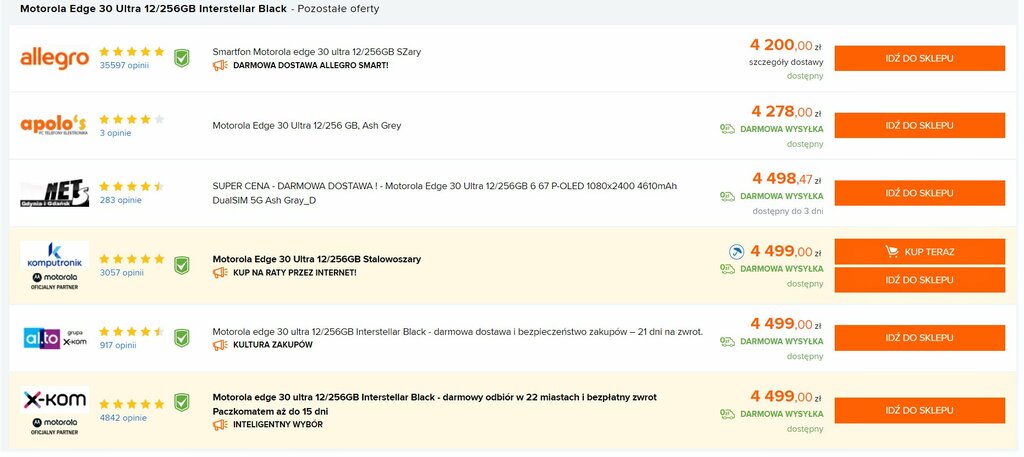Click delivery truck icon in apolo's row
This screenshot has height=457, width=1024.
pyautogui.click(x=728, y=129)
